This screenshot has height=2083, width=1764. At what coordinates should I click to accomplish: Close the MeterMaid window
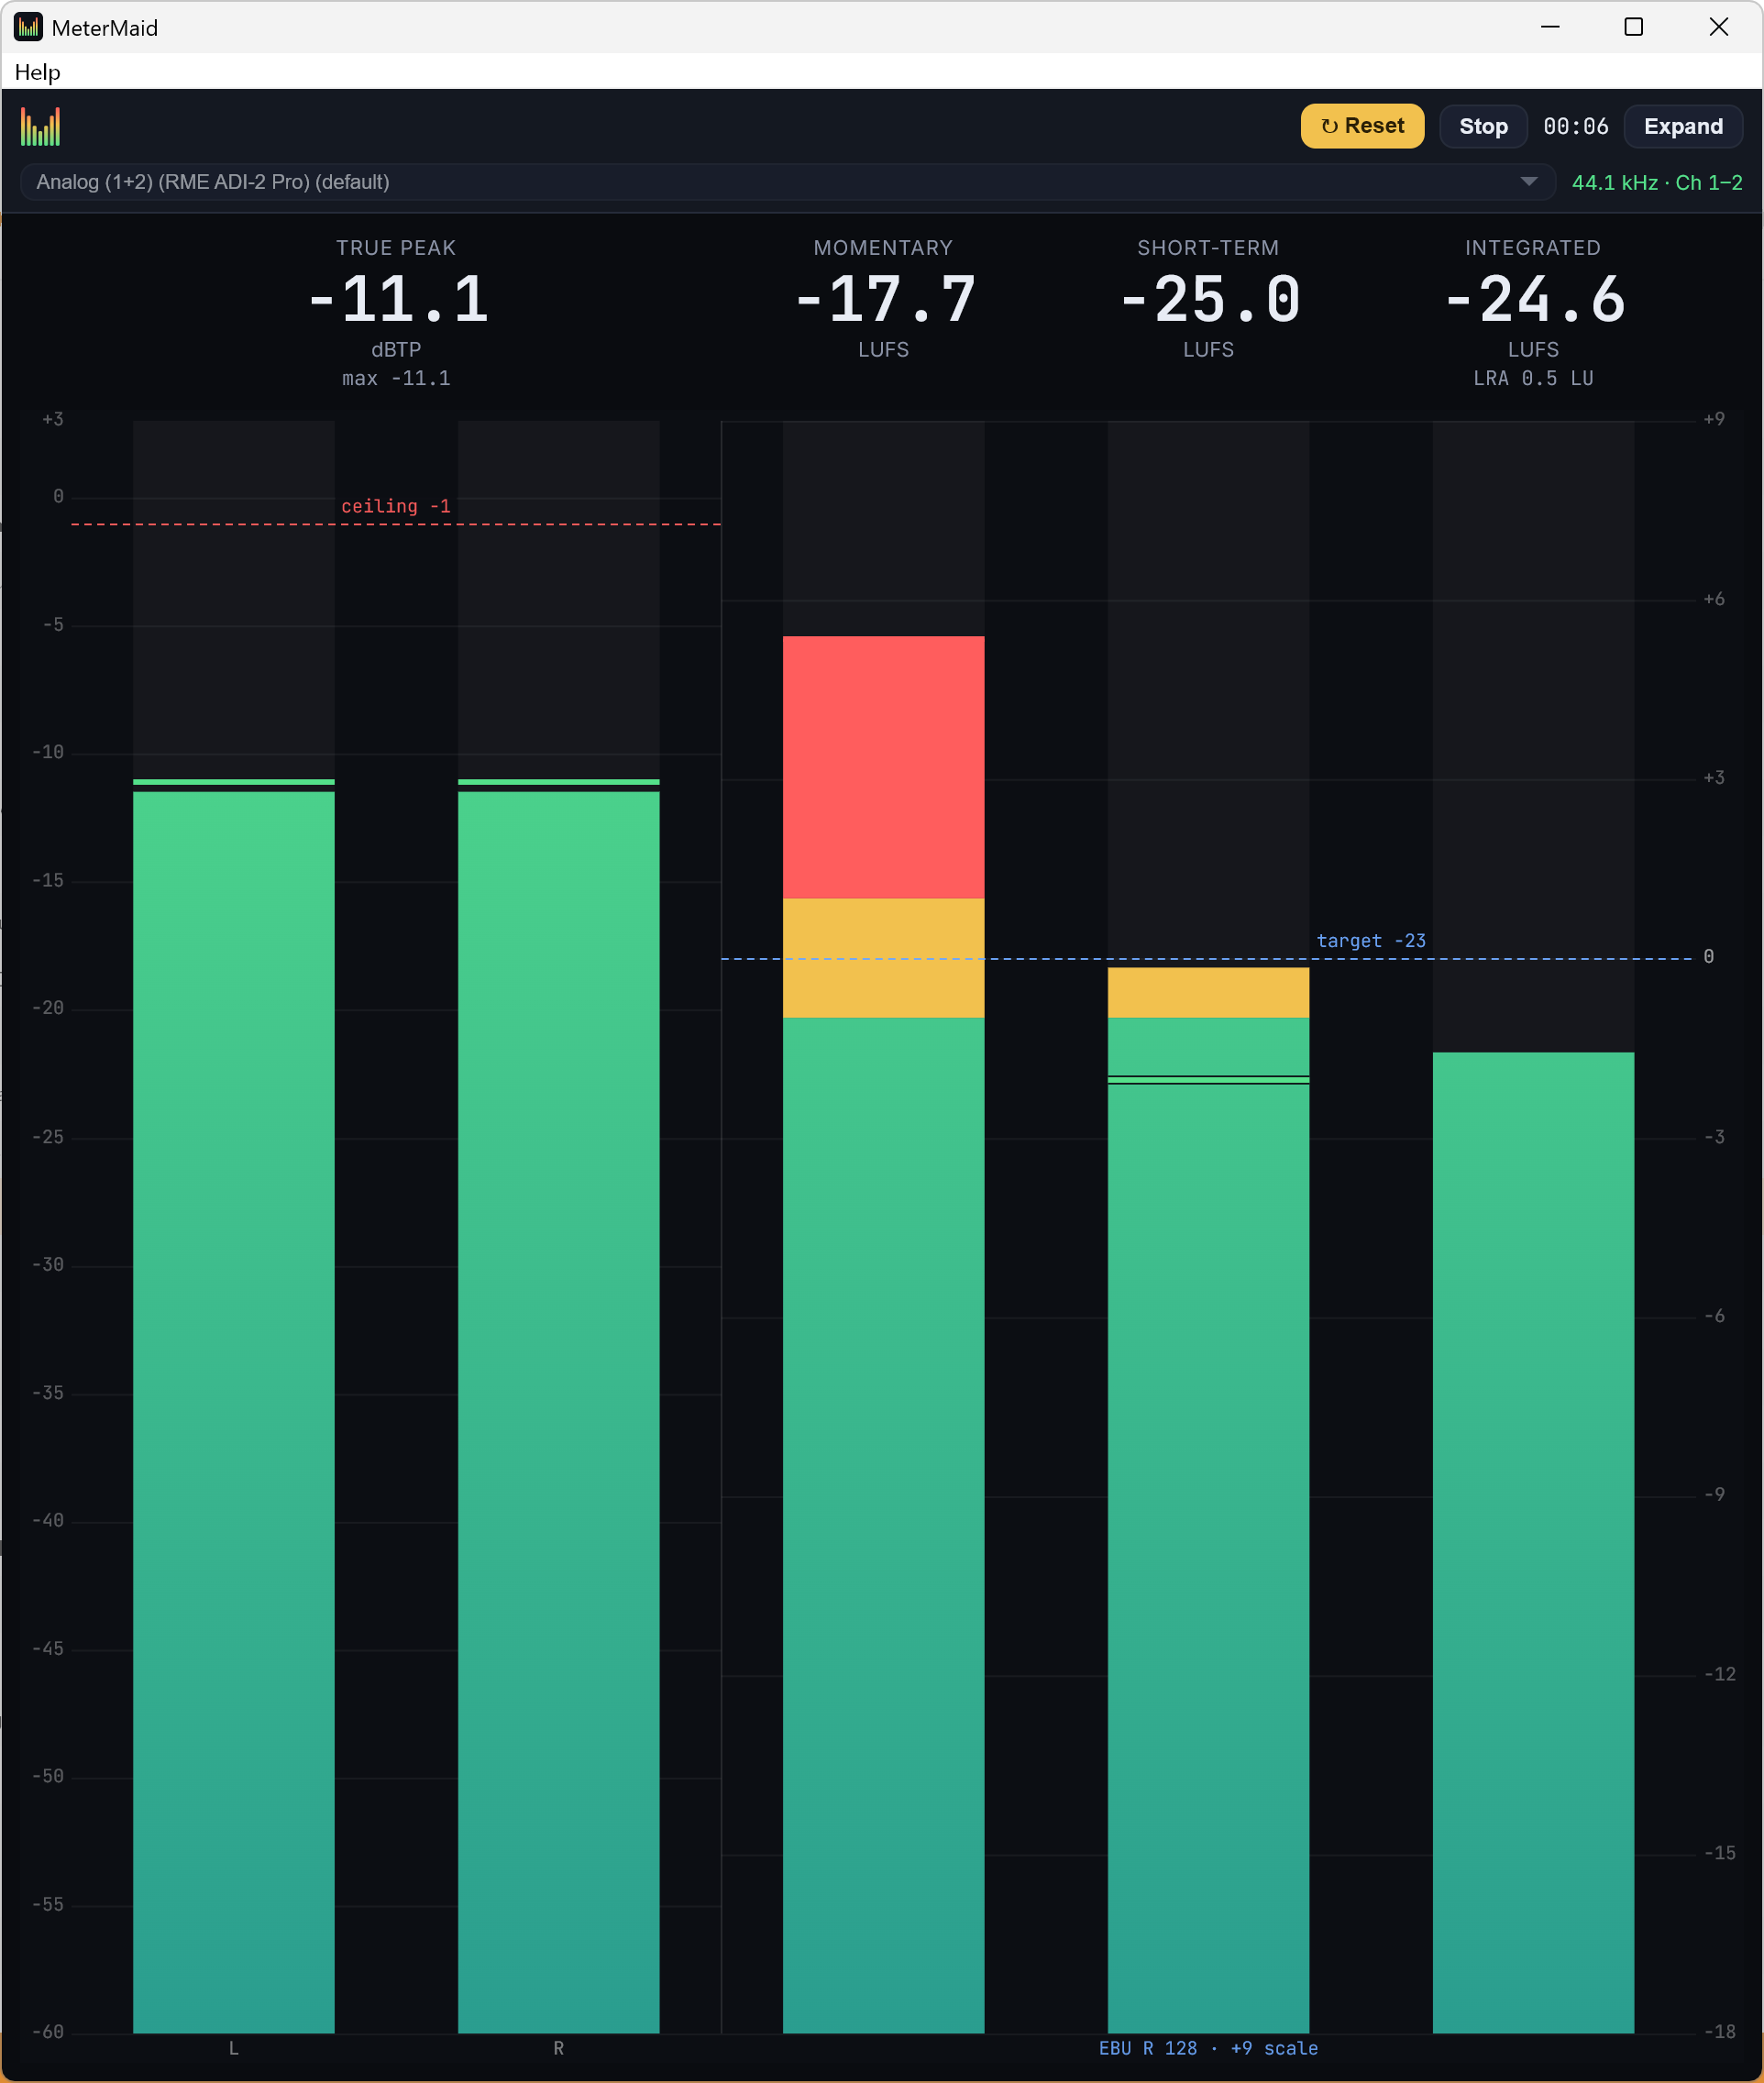pyautogui.click(x=1719, y=27)
